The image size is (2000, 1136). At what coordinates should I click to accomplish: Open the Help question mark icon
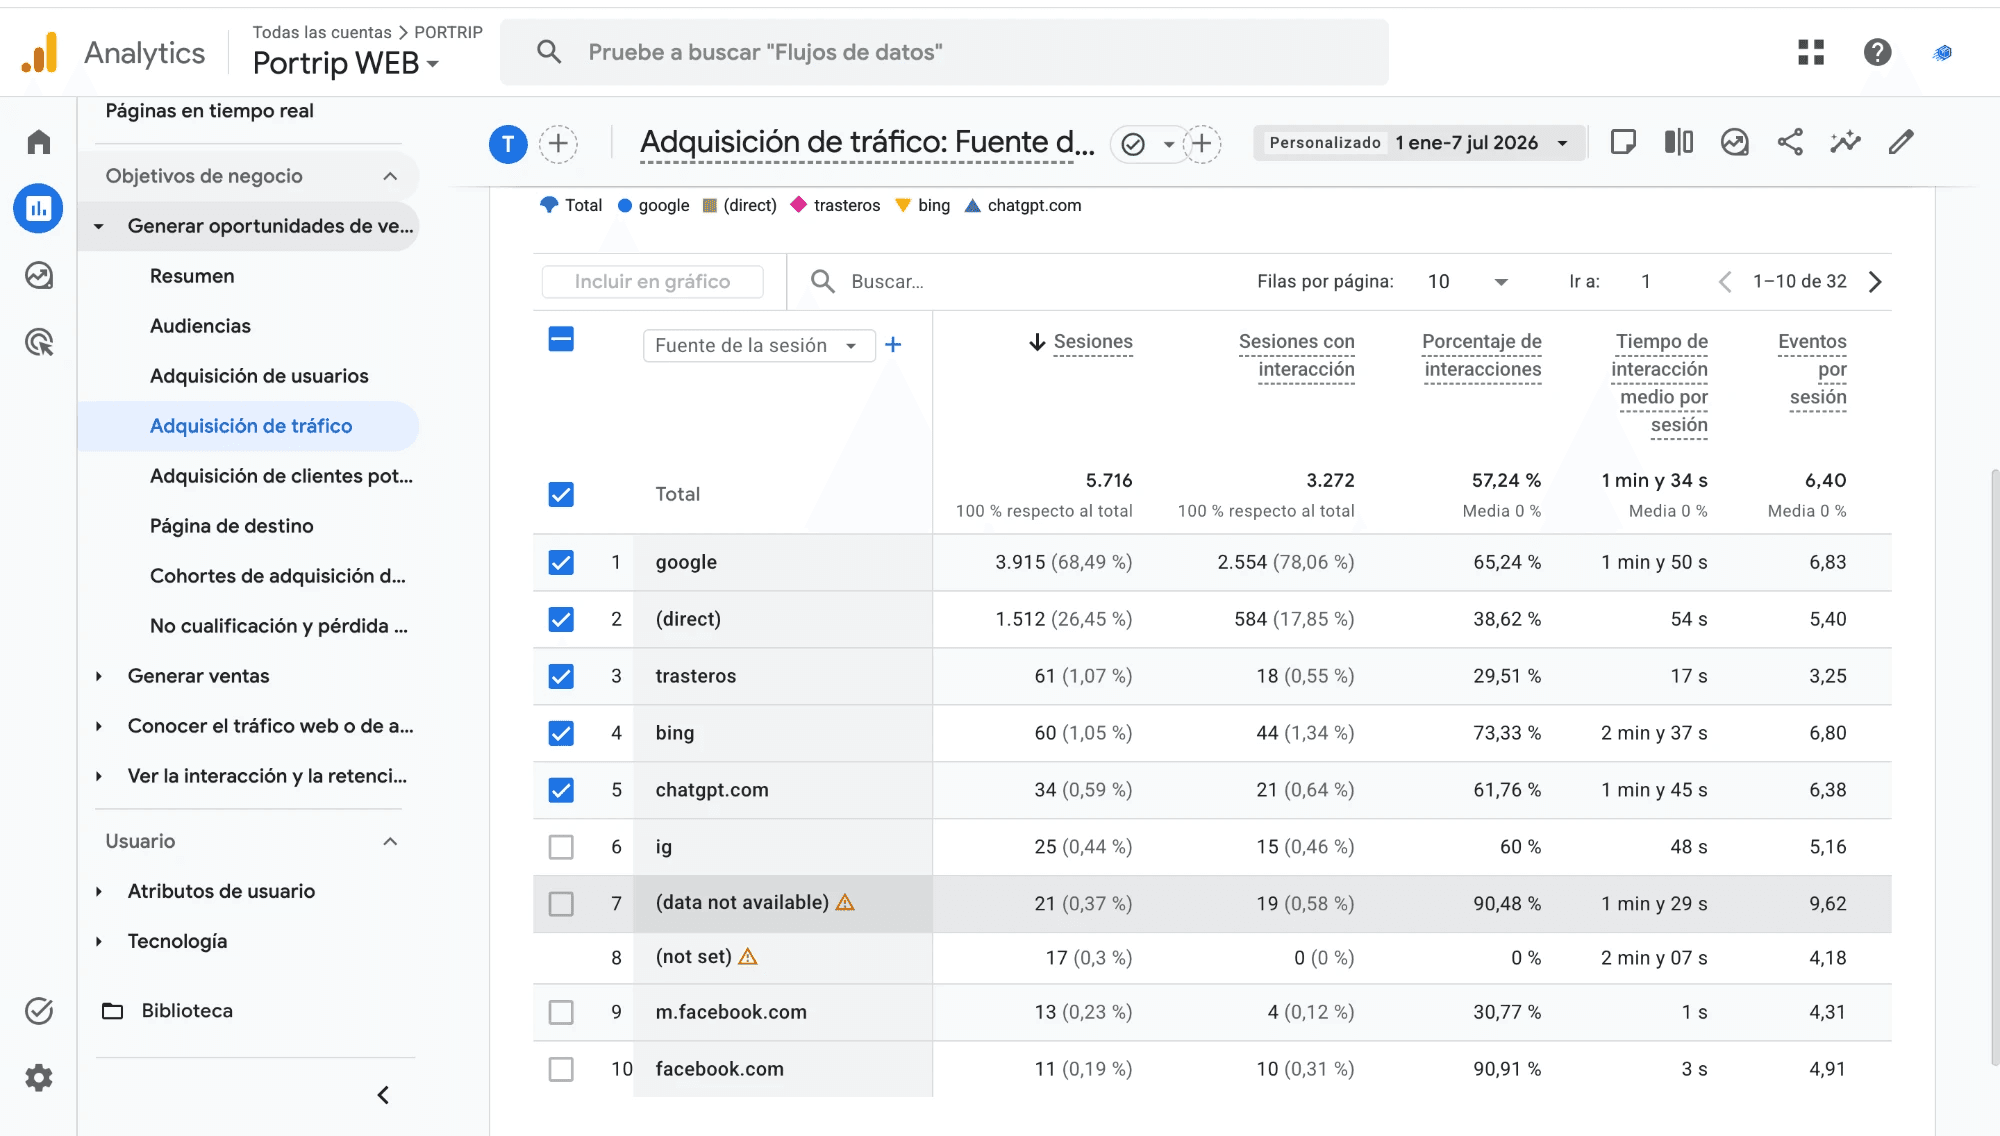1877,52
